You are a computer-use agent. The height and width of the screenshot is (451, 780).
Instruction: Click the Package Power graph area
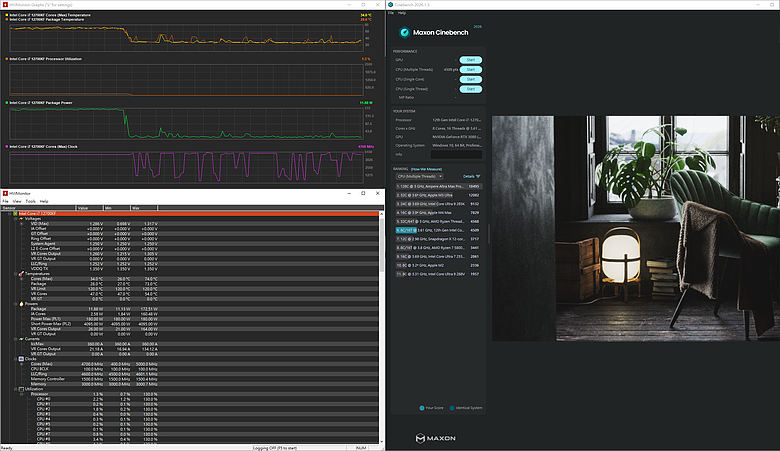tap(187, 123)
